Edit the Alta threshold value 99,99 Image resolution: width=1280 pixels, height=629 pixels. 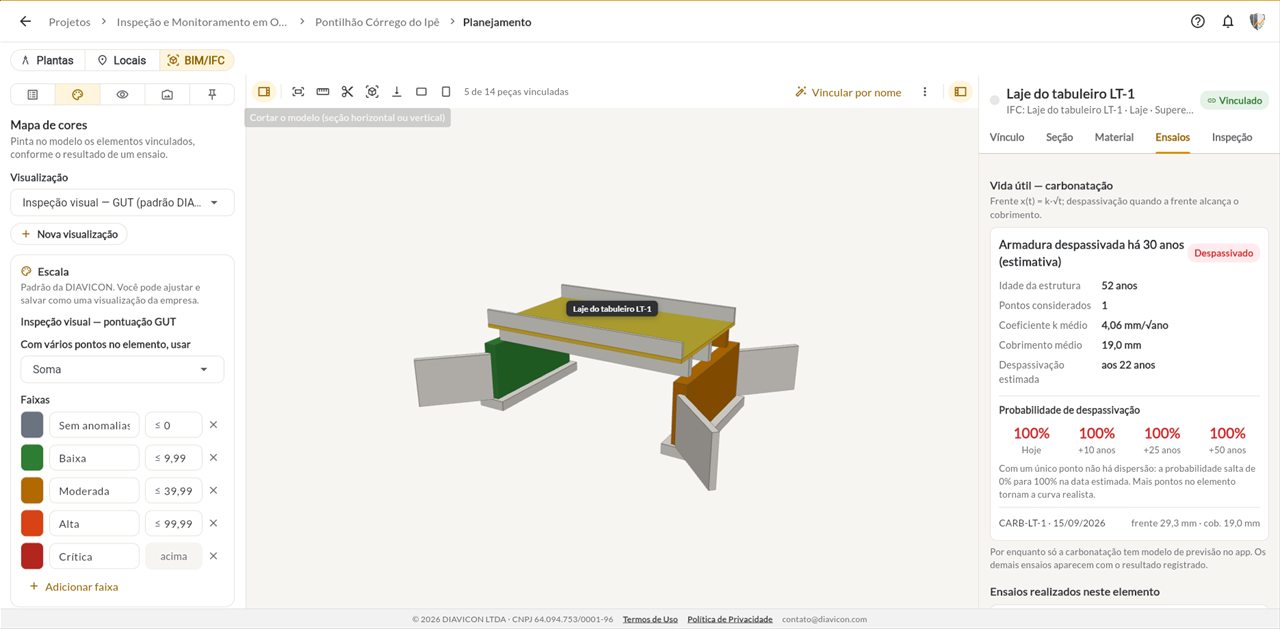coord(174,523)
